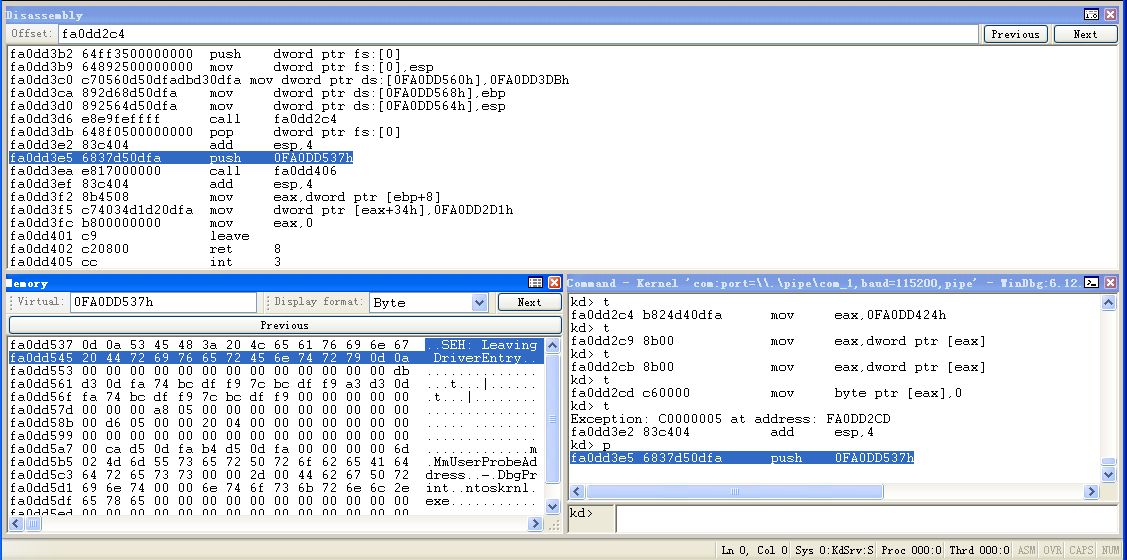Click the memory list scroll-down arrow
Viewport: 1127px width, 560px height.
tap(553, 506)
